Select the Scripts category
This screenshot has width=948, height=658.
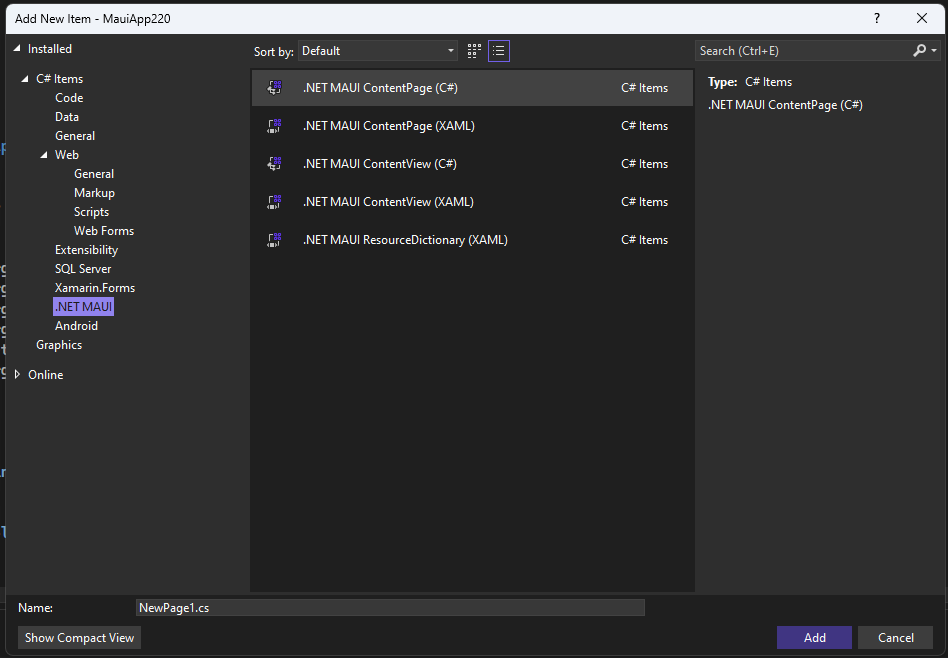click(91, 212)
